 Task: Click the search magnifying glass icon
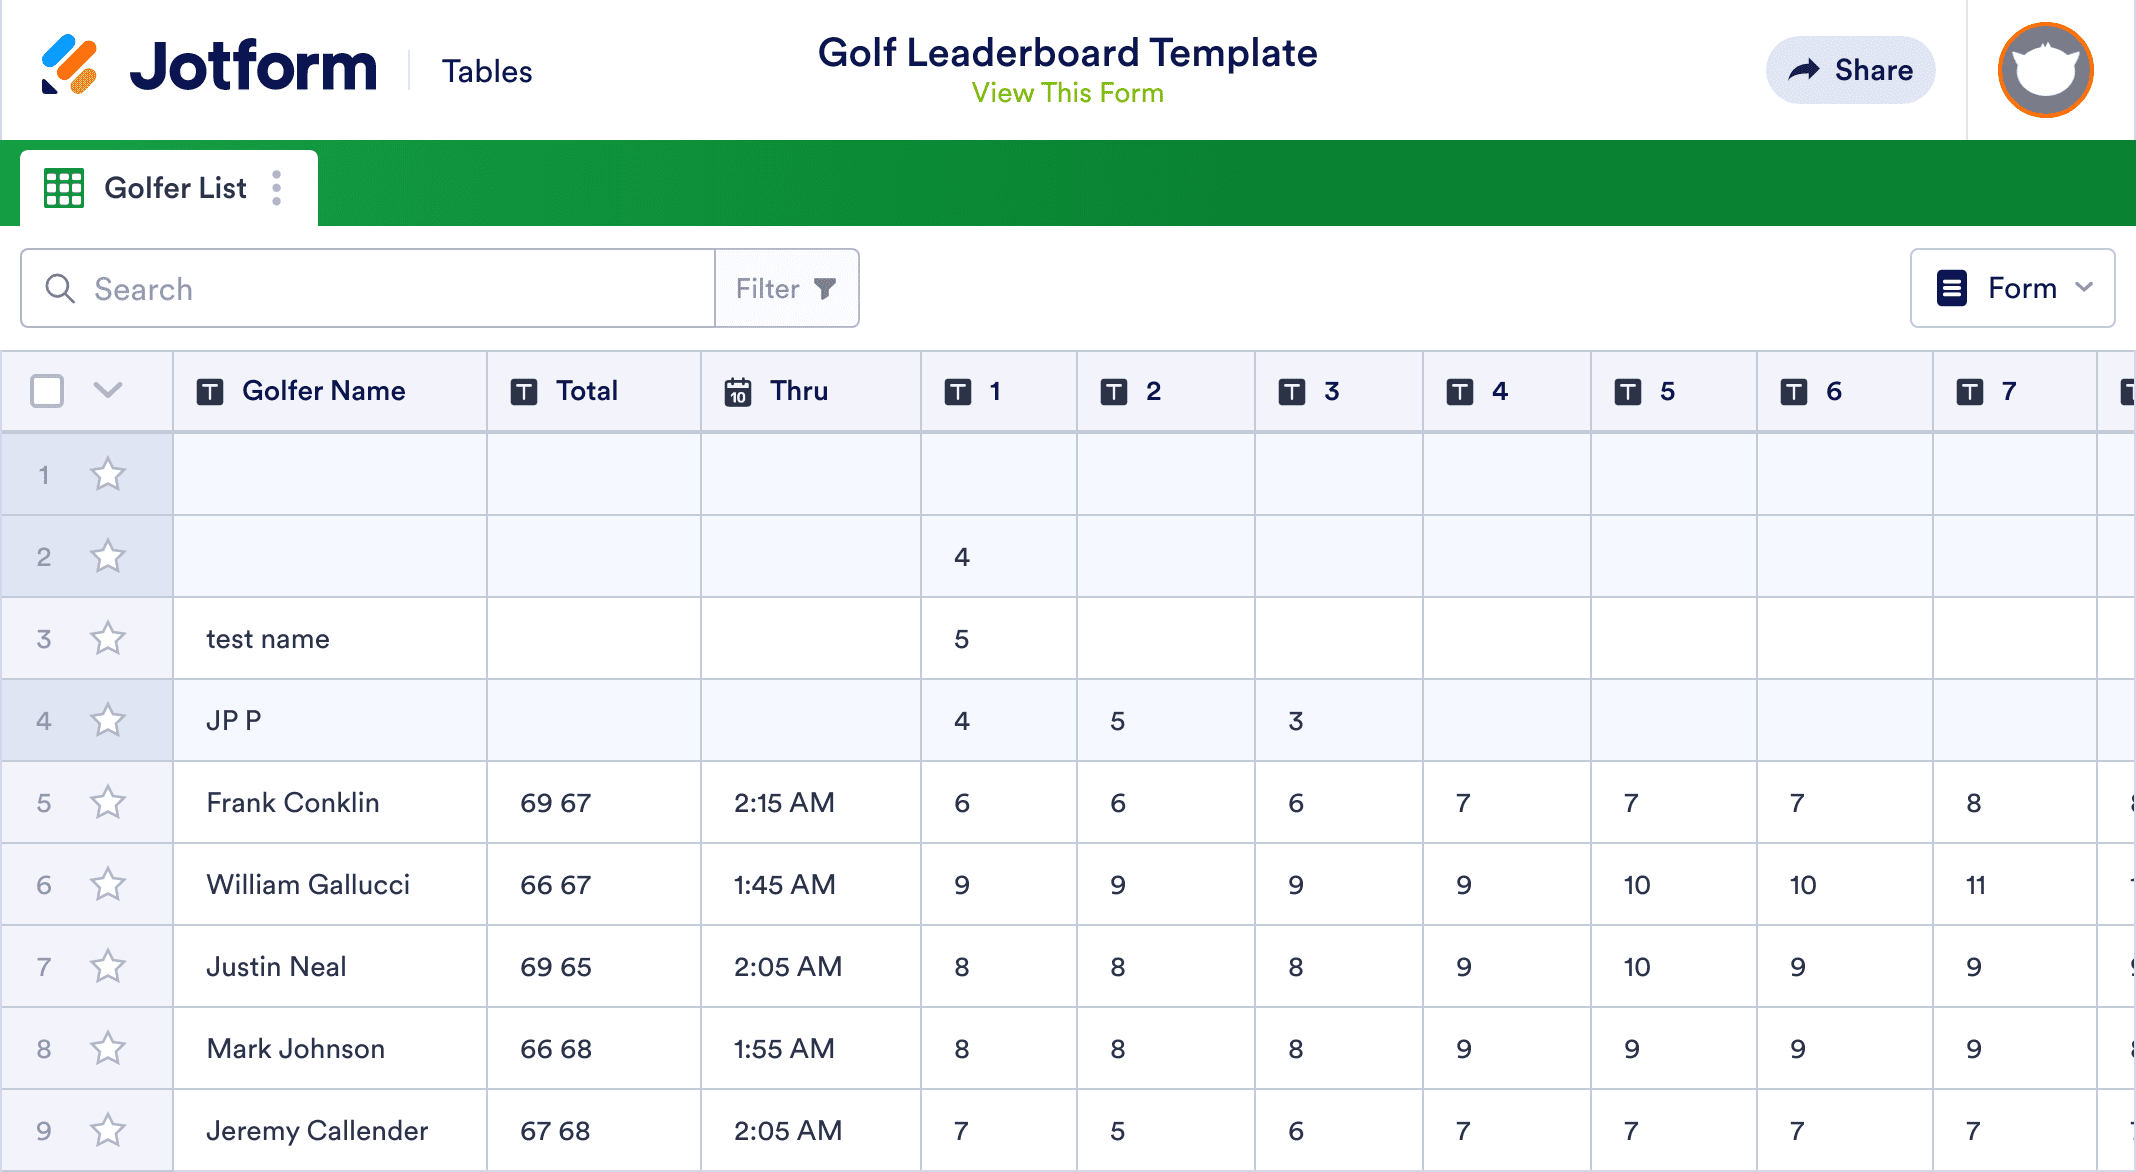point(59,289)
